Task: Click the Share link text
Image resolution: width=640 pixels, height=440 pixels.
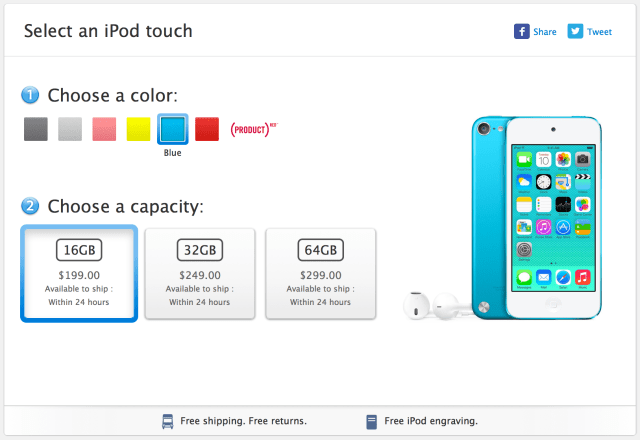Action: tap(545, 32)
